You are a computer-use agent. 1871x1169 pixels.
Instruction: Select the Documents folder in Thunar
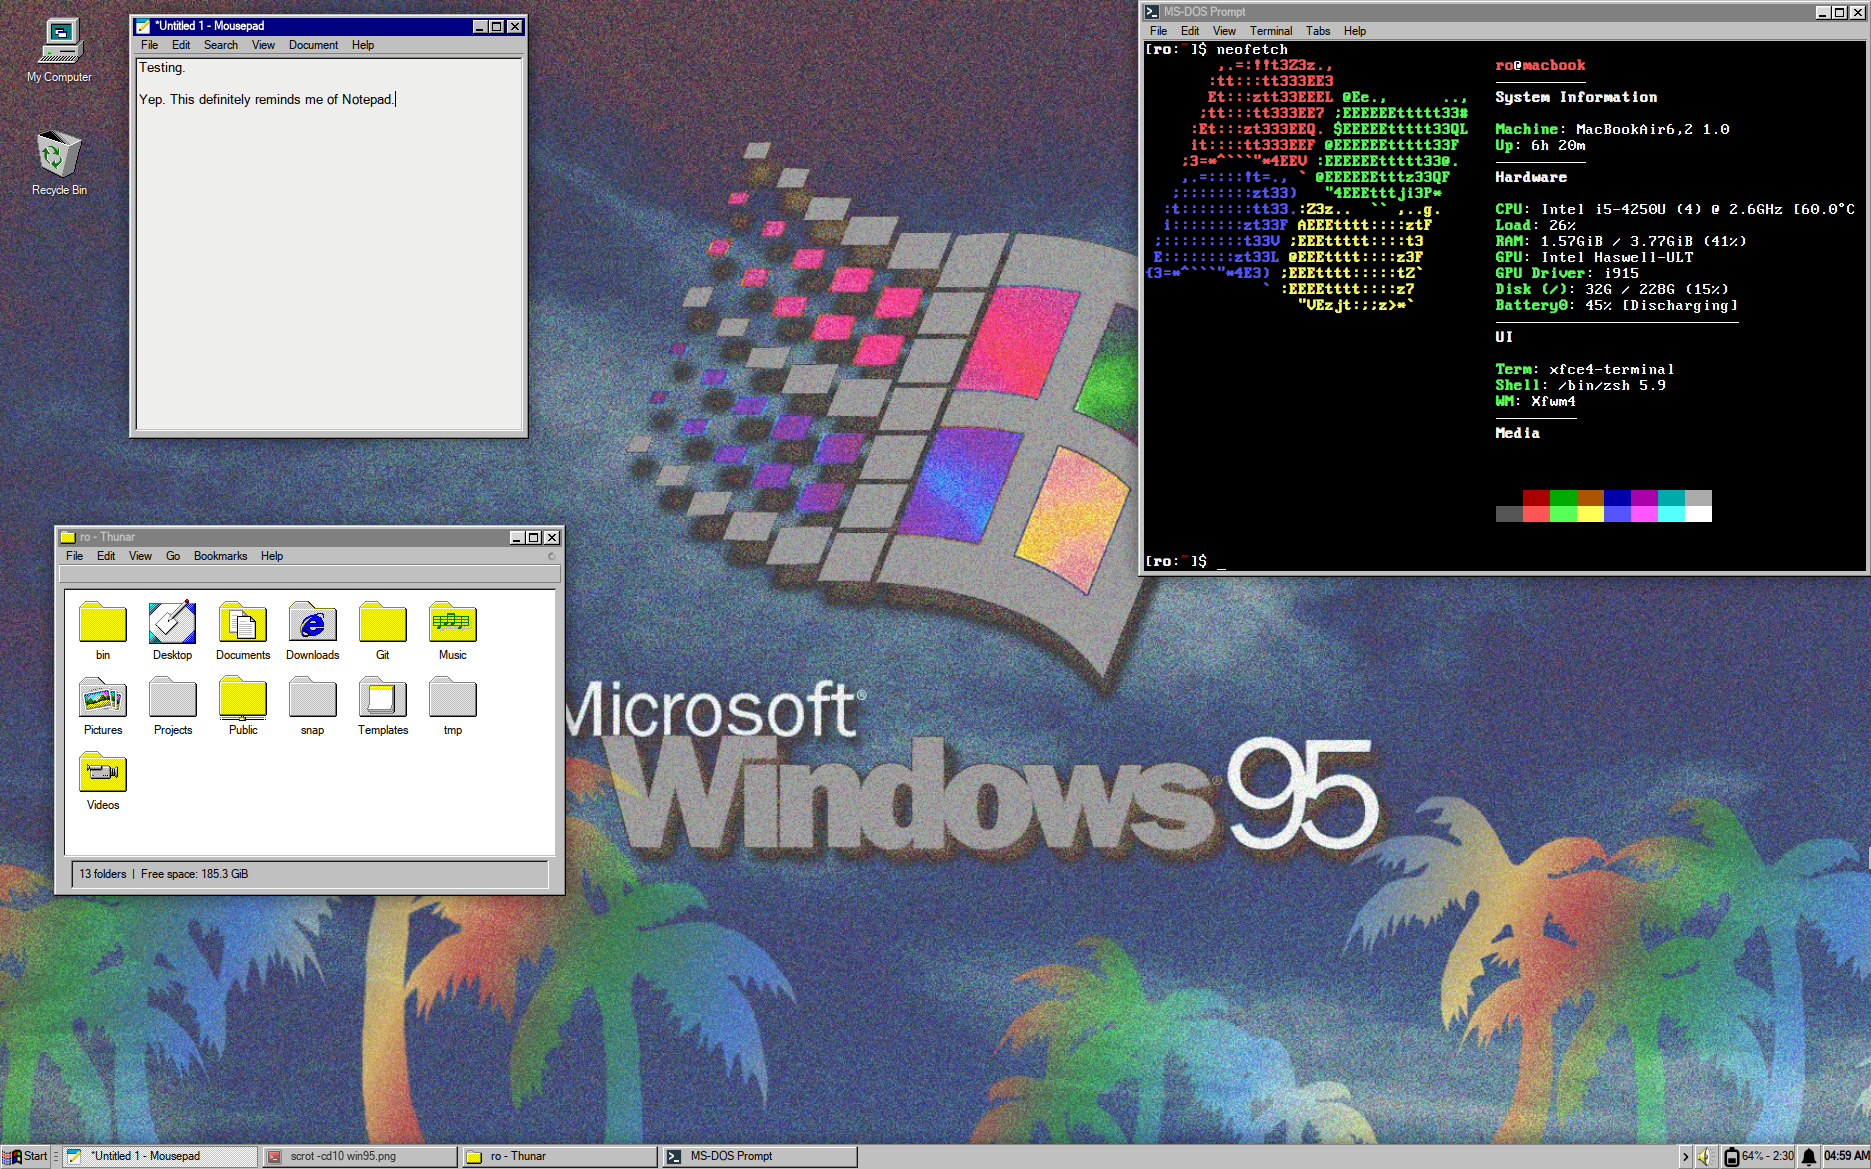tap(243, 631)
